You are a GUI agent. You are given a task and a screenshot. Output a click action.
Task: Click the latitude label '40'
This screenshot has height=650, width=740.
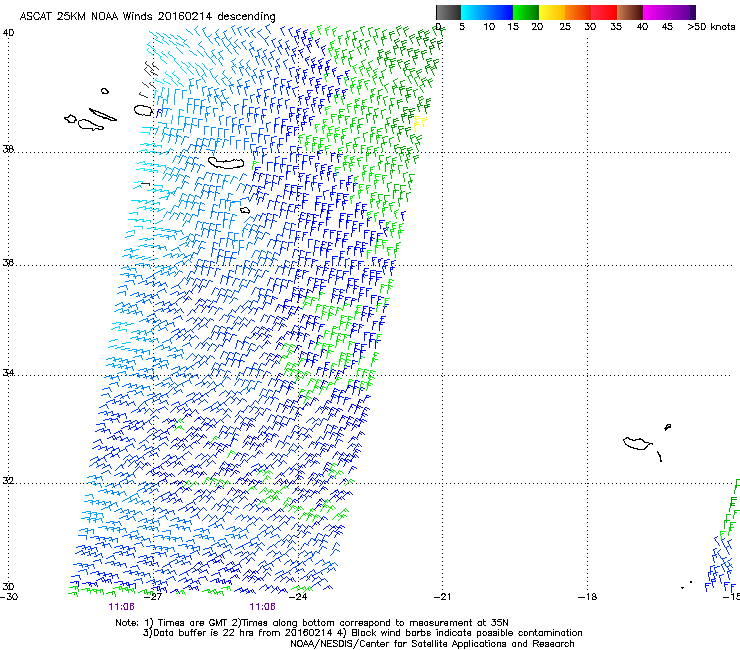click(x=8, y=33)
